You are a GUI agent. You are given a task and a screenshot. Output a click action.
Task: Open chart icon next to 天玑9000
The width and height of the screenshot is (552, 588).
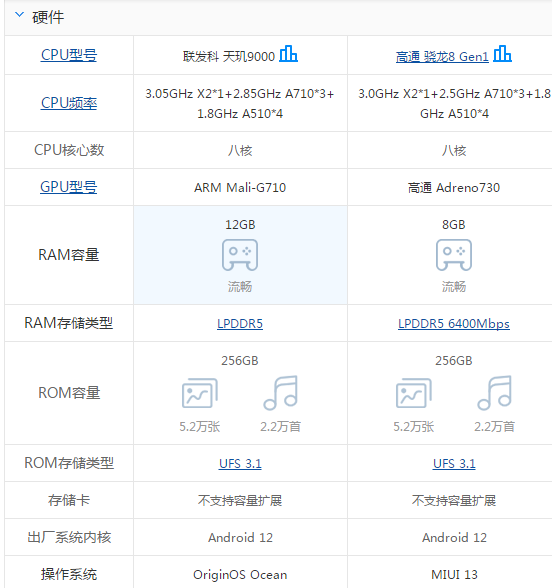pyautogui.click(x=288, y=54)
